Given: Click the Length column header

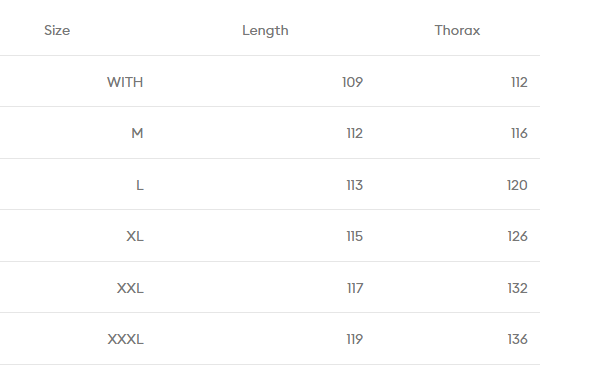Looking at the screenshot, I should pos(265,31).
